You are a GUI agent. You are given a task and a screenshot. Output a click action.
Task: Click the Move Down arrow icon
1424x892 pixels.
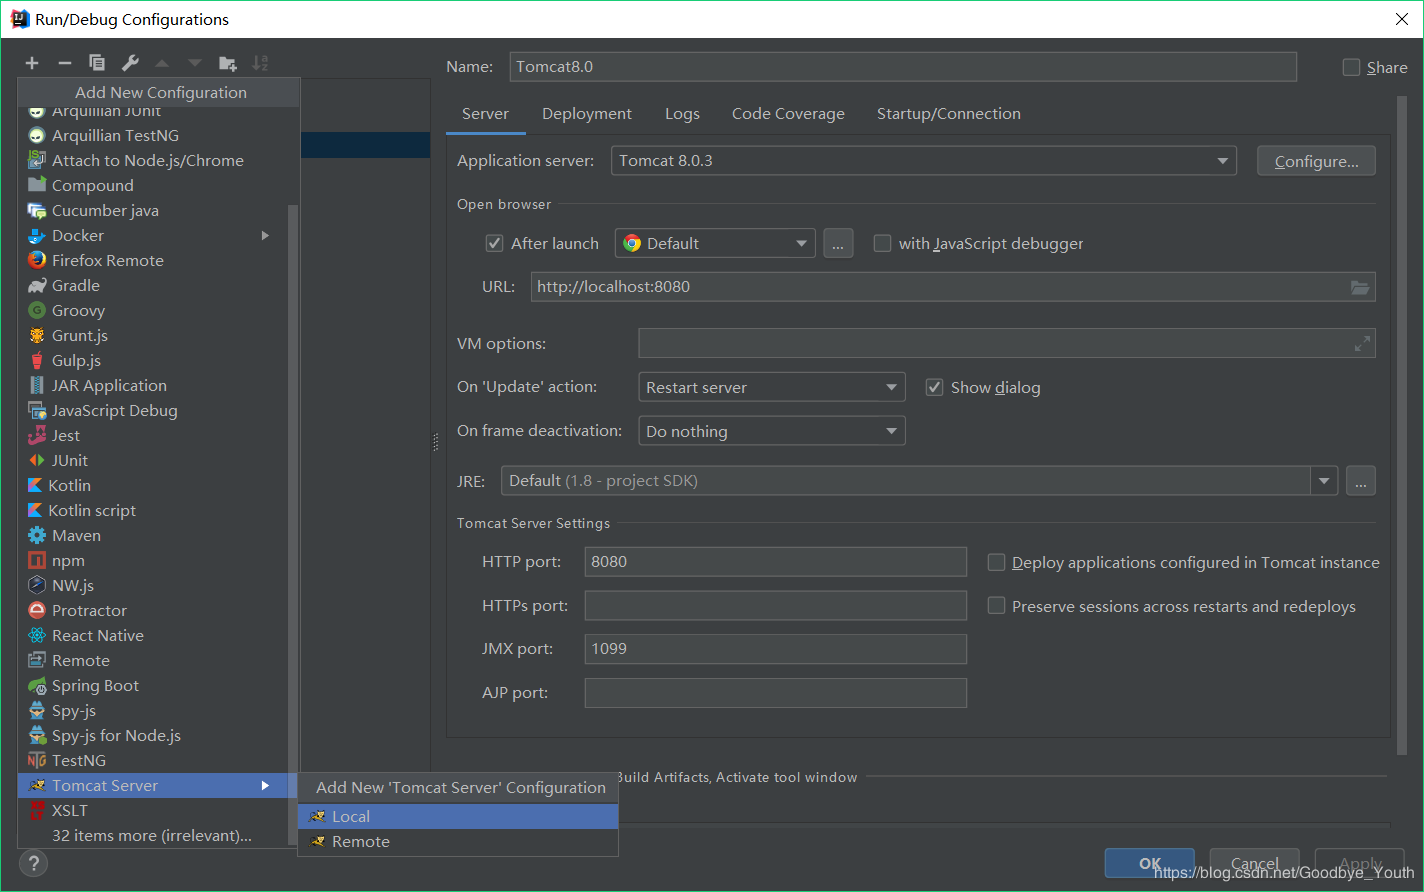click(x=195, y=63)
